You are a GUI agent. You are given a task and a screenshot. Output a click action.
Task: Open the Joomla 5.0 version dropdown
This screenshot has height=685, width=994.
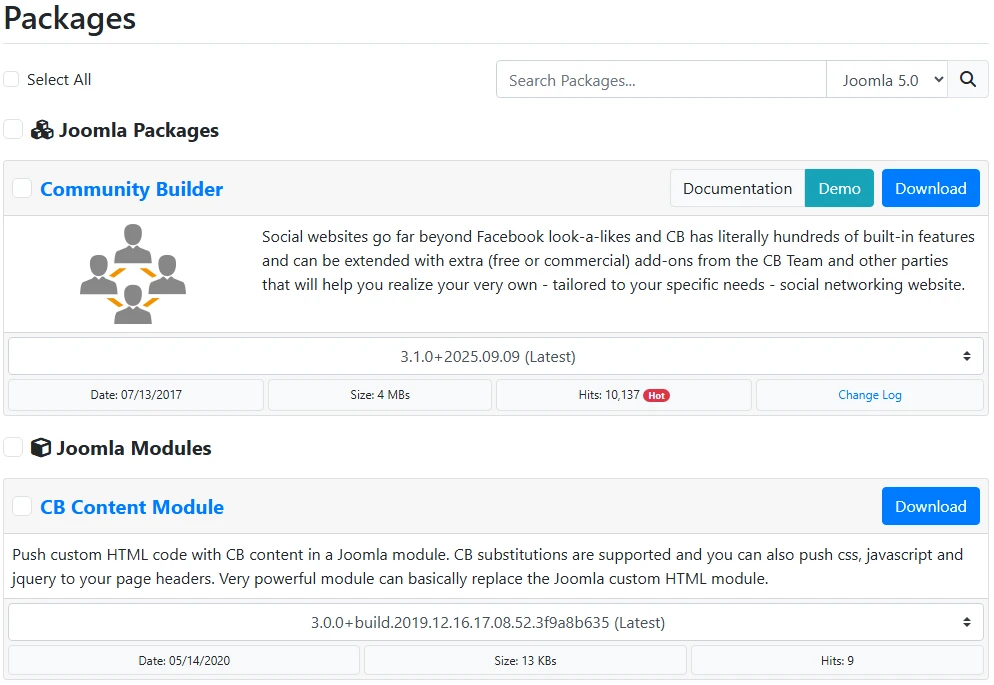point(886,80)
